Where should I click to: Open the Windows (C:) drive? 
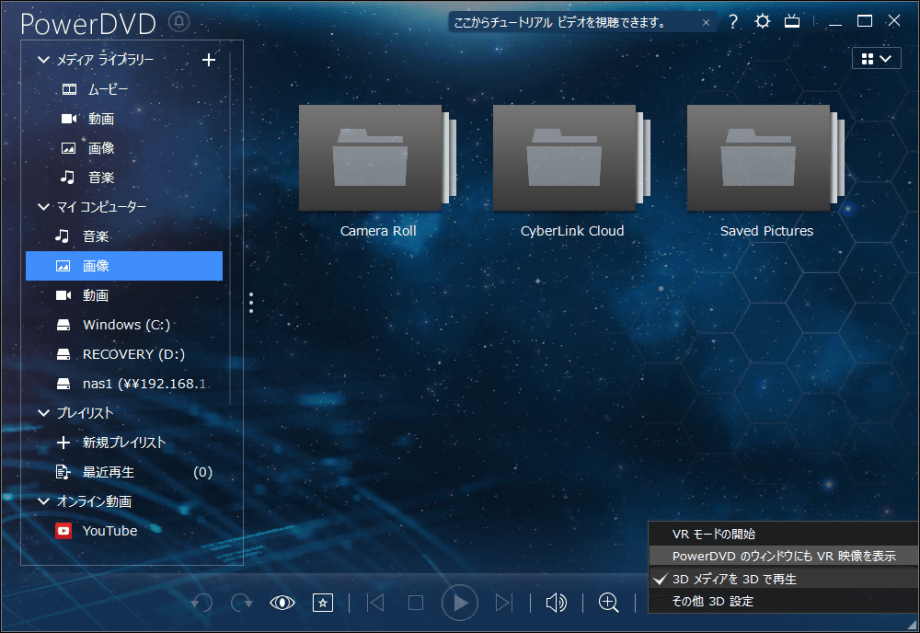[x=124, y=324]
